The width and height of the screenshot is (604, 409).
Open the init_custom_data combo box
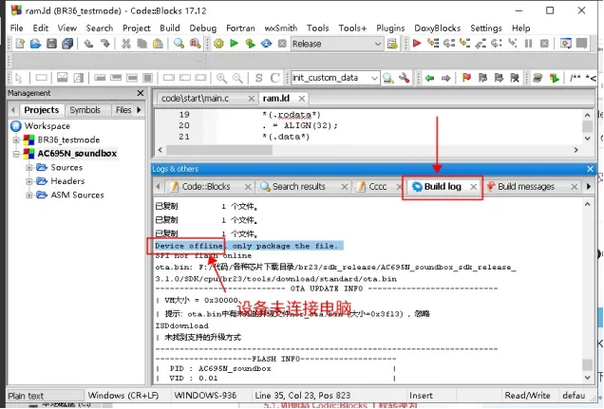335,78
